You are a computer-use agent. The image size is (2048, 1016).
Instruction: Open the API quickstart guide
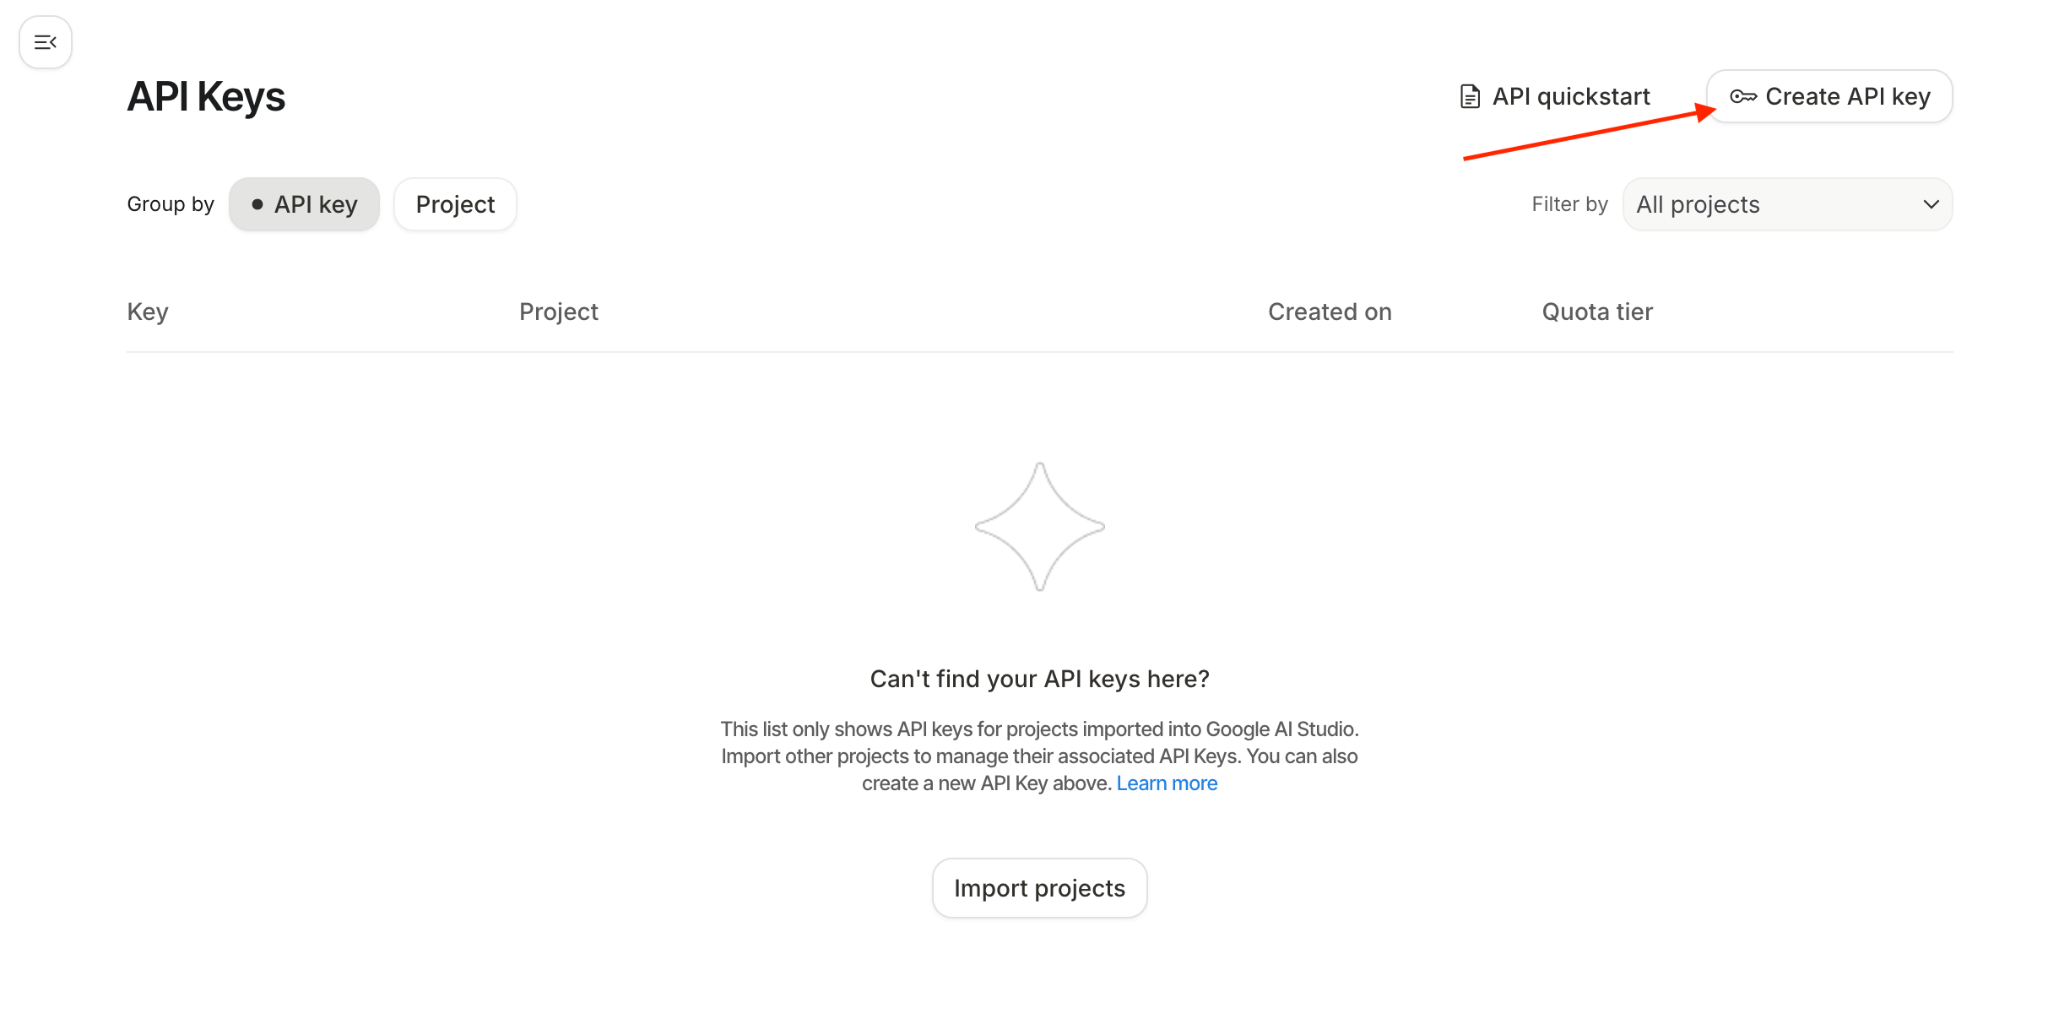[x=1570, y=96]
